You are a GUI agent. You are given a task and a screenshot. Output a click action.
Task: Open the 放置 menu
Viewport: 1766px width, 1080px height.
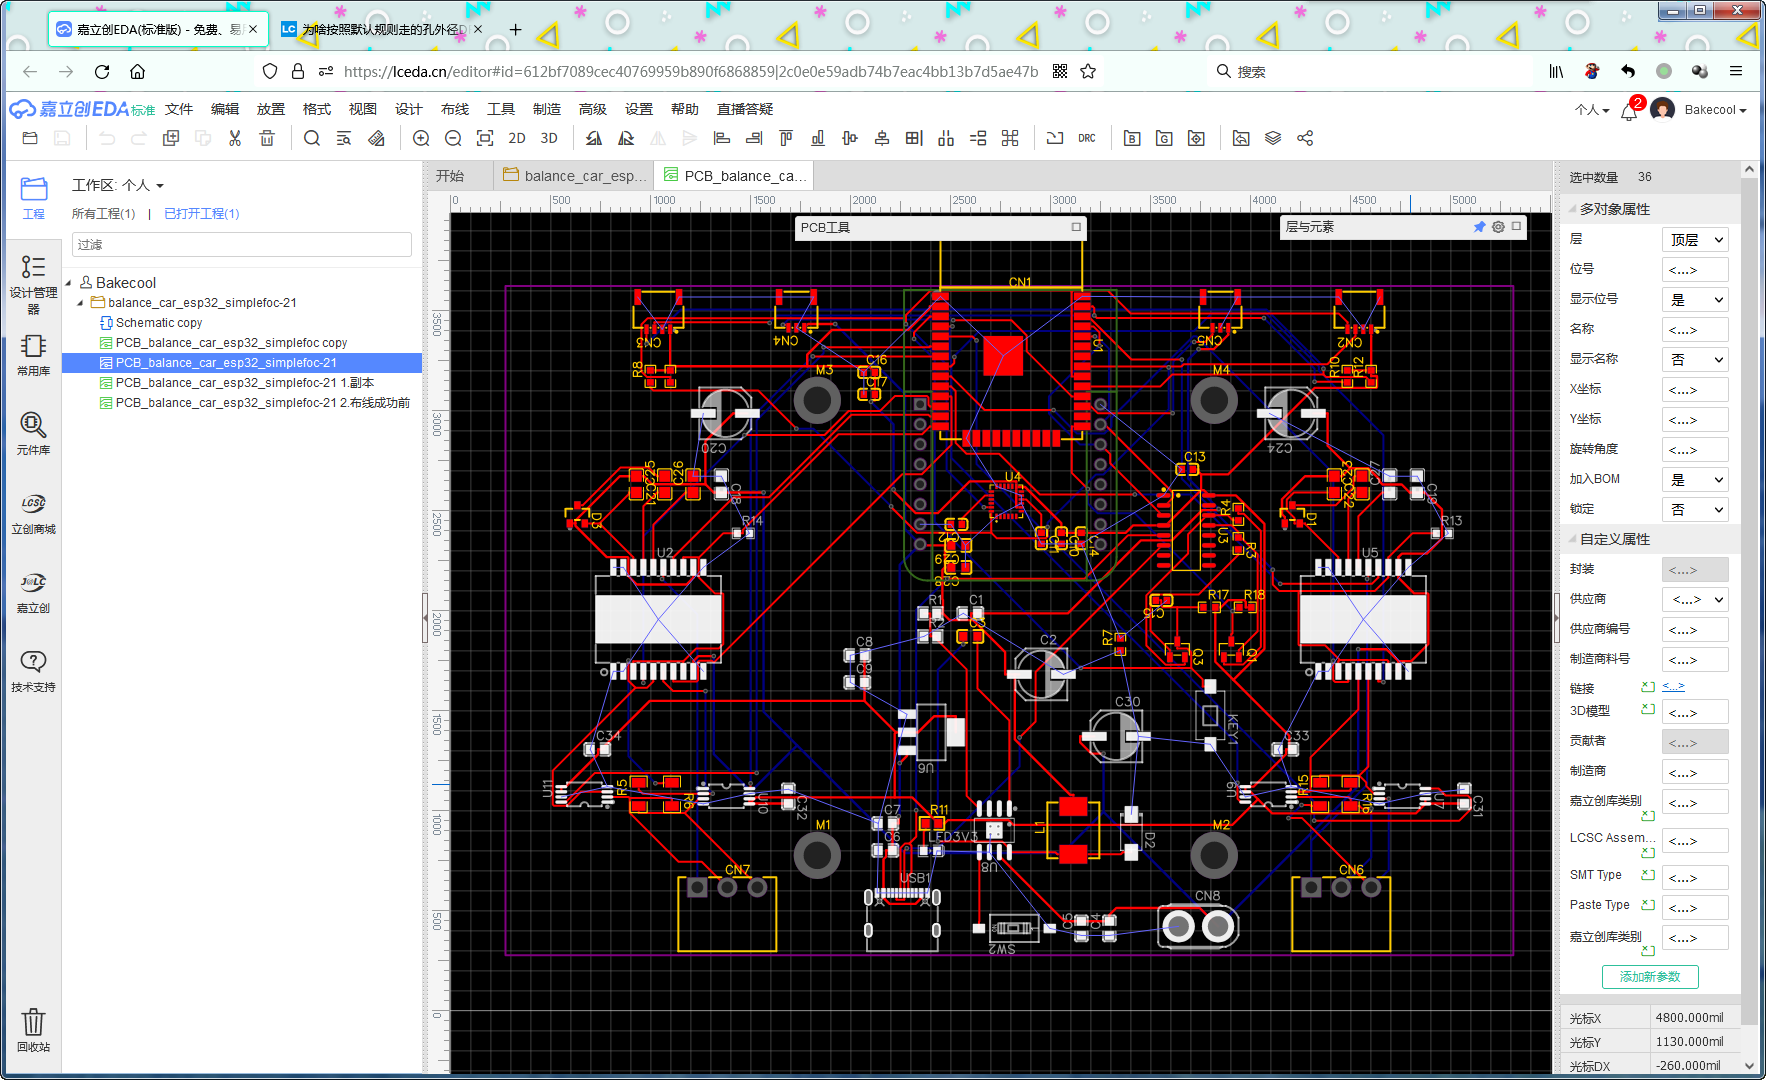[x=271, y=109]
